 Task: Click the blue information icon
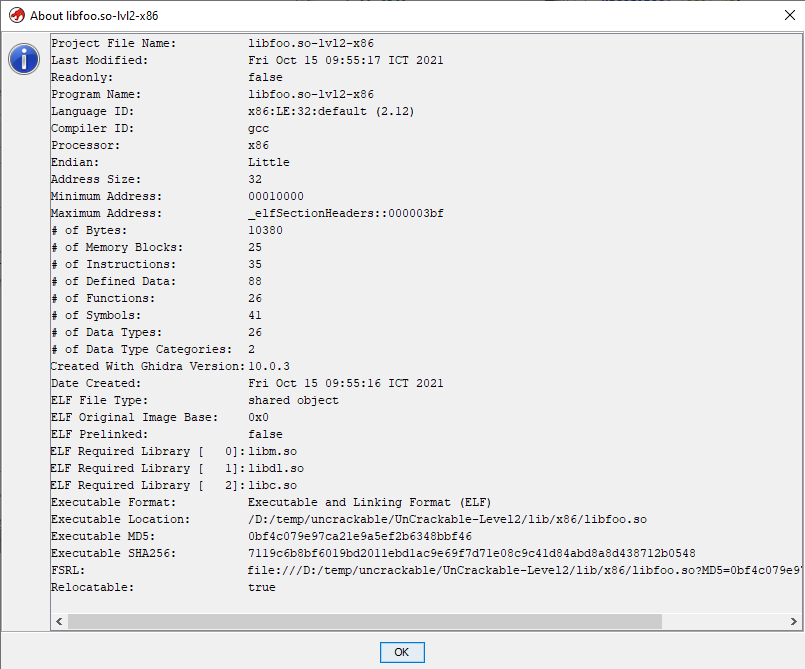click(x=24, y=59)
